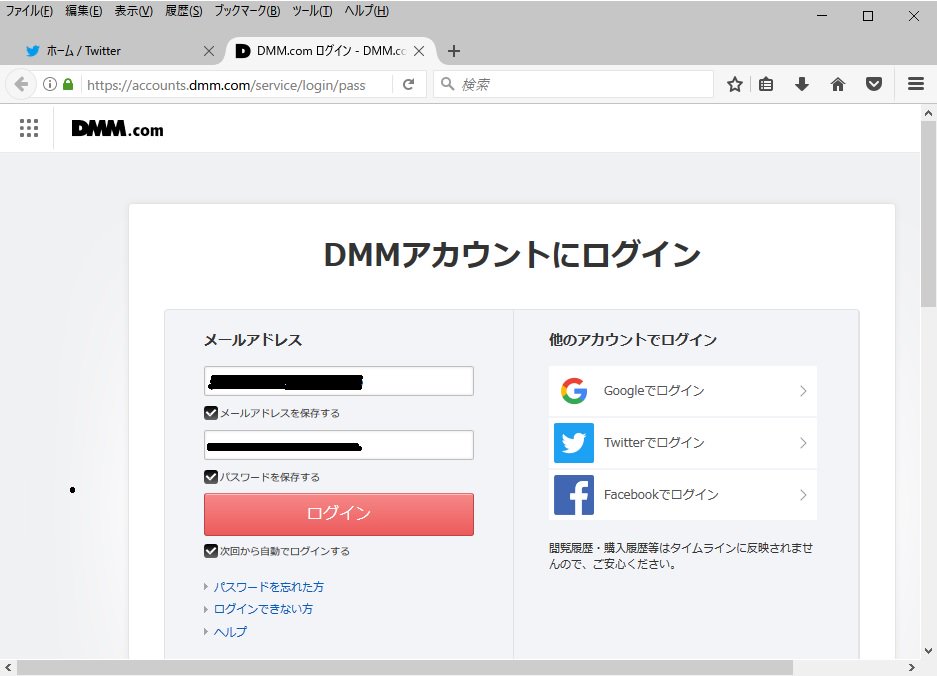The height and width of the screenshot is (676, 937).
Task: Bookmark this page with the star icon
Action: [x=734, y=84]
